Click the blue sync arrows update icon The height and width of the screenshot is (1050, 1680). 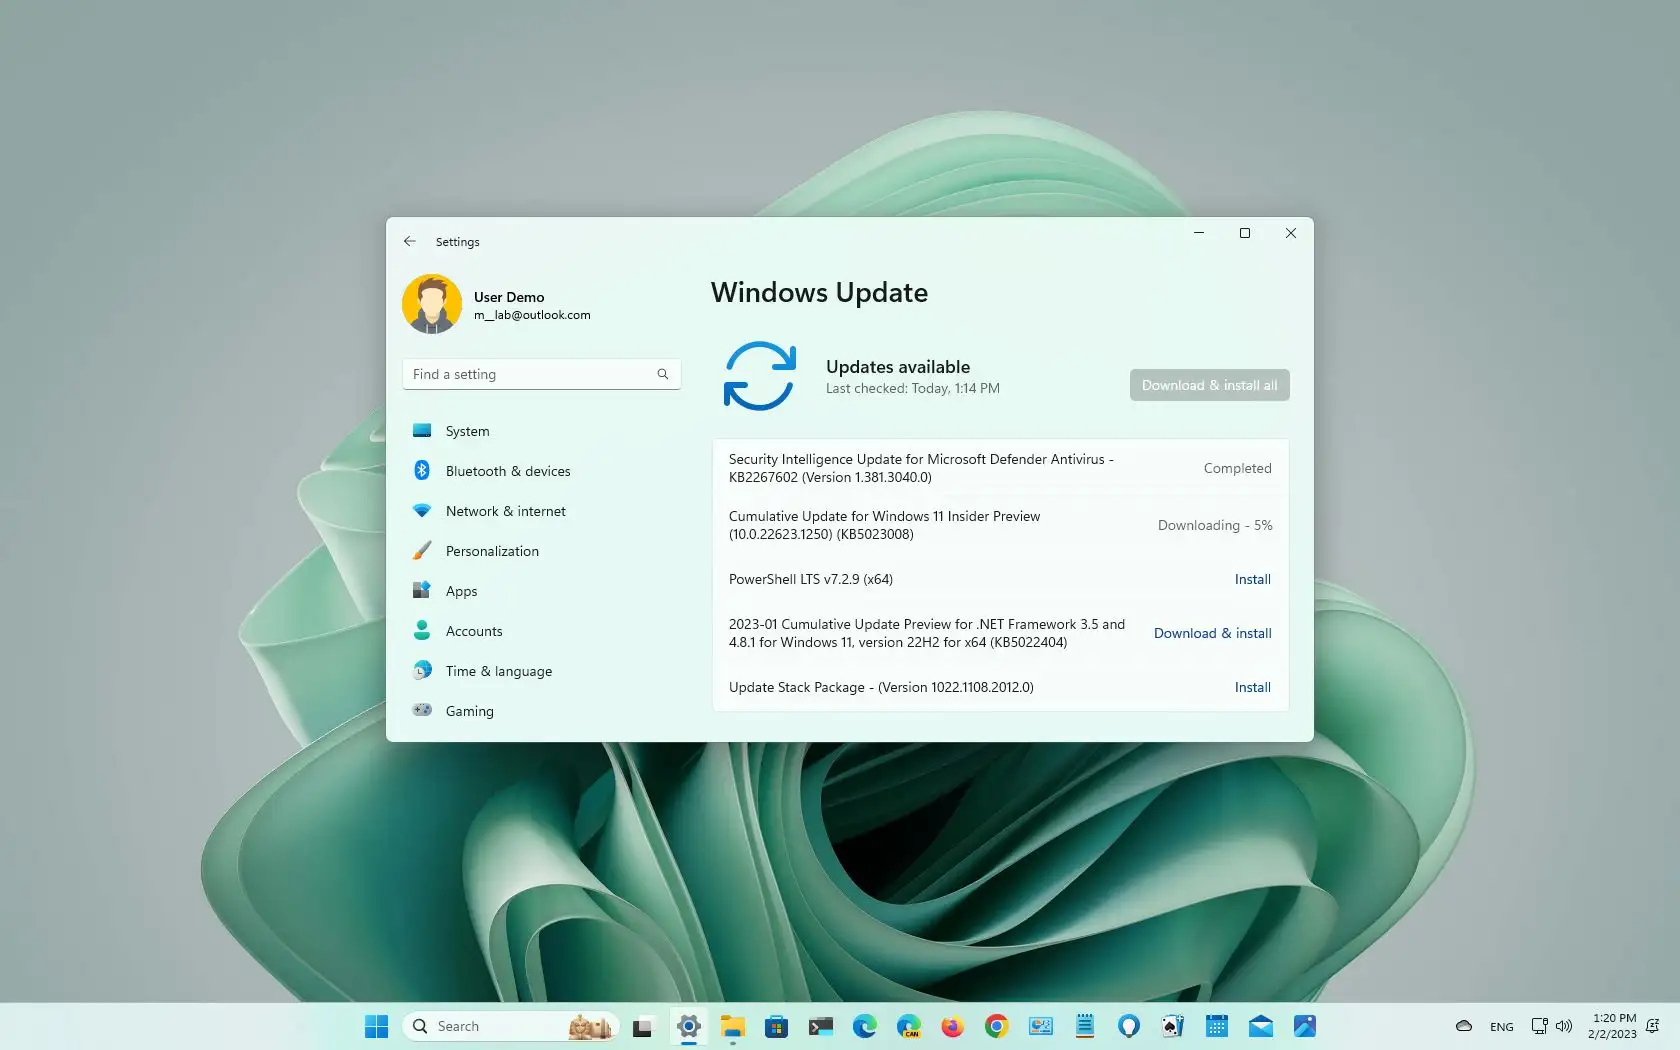[759, 376]
